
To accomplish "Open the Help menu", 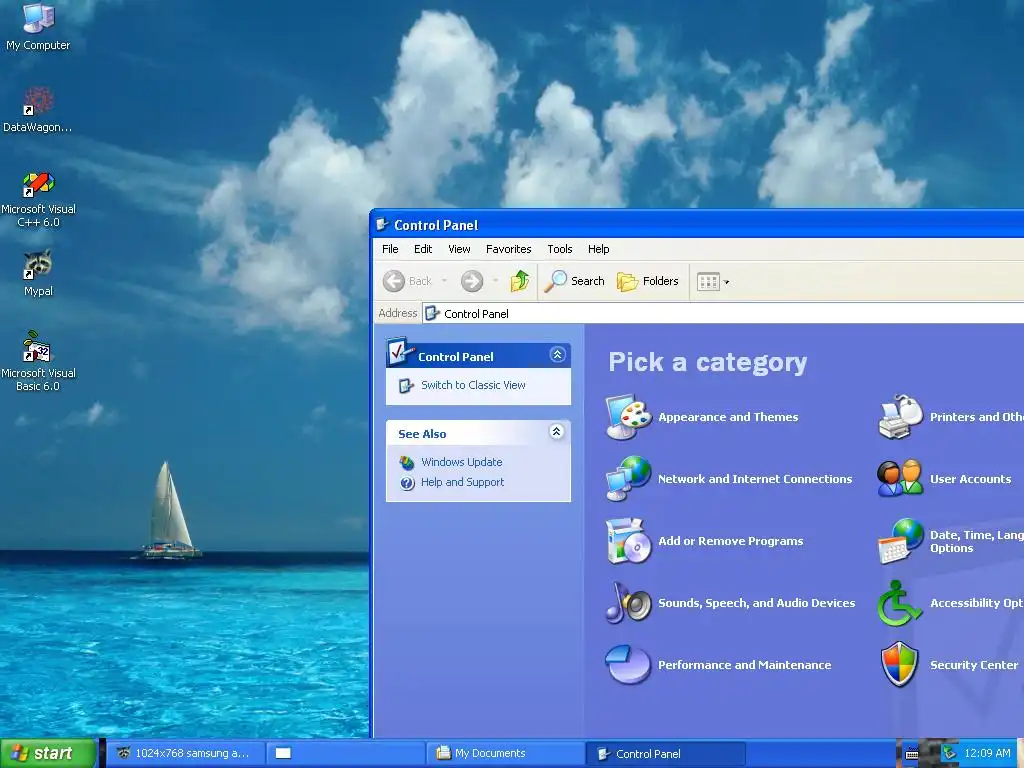I will 598,249.
